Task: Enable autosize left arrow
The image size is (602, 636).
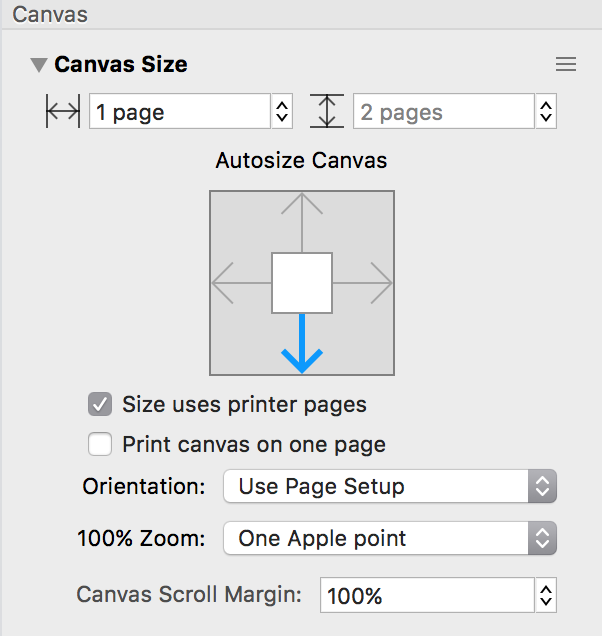Action: point(242,283)
